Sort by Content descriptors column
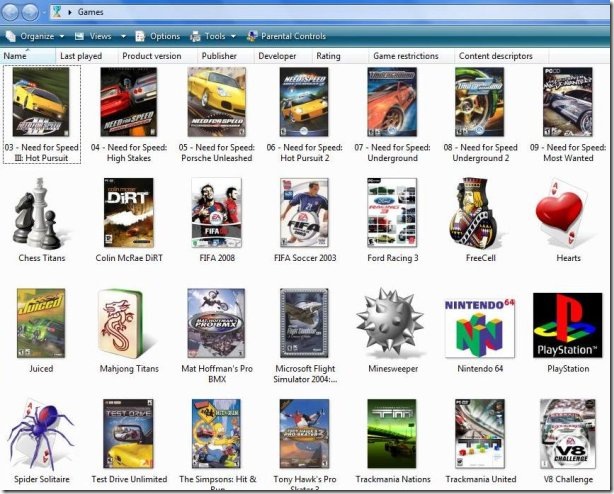This screenshot has width=614, height=494. (x=502, y=56)
